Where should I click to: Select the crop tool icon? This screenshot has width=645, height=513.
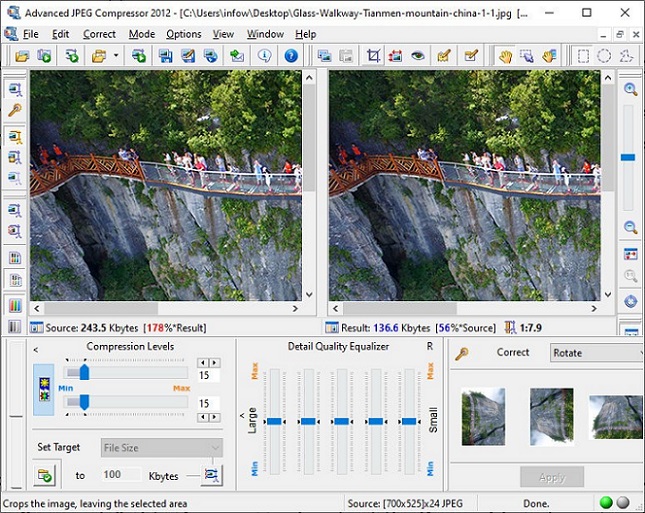coord(374,56)
